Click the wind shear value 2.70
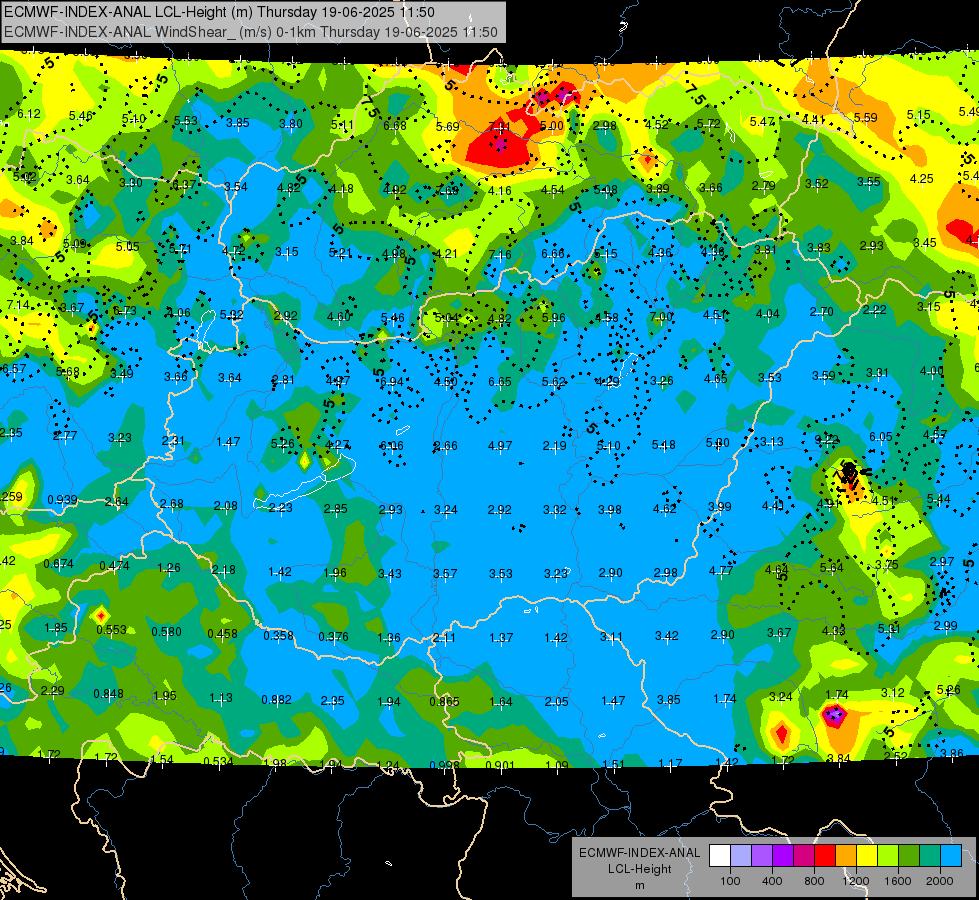Viewport: 979px width, 900px height. tap(822, 311)
